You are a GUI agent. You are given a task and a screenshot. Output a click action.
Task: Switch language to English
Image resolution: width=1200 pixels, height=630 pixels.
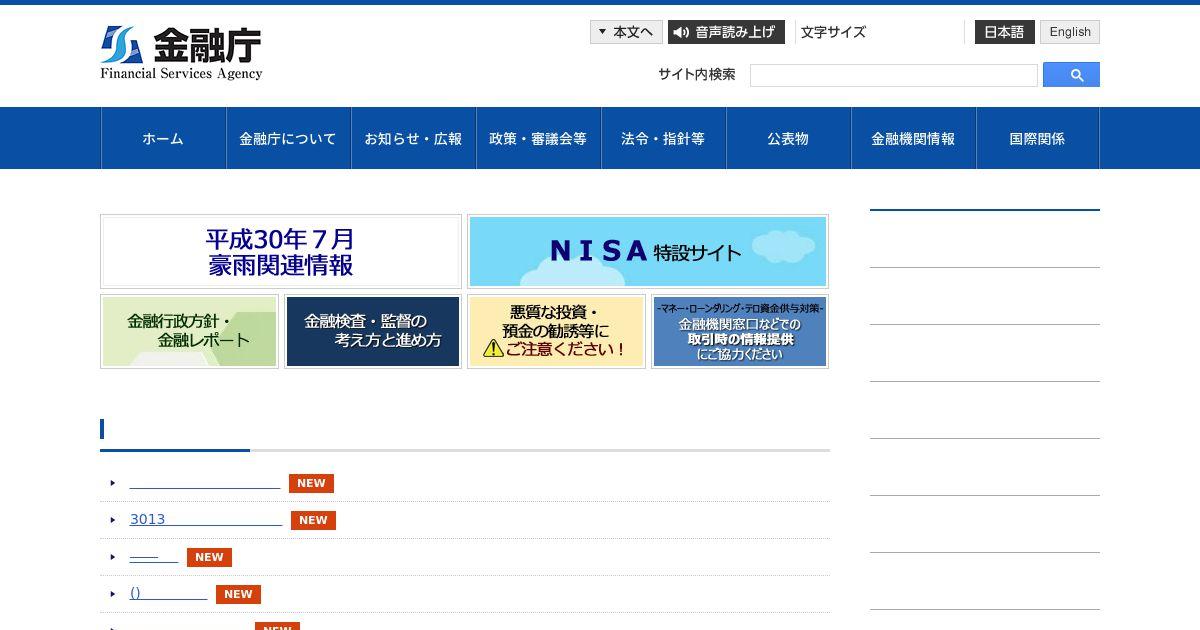[x=1070, y=32]
